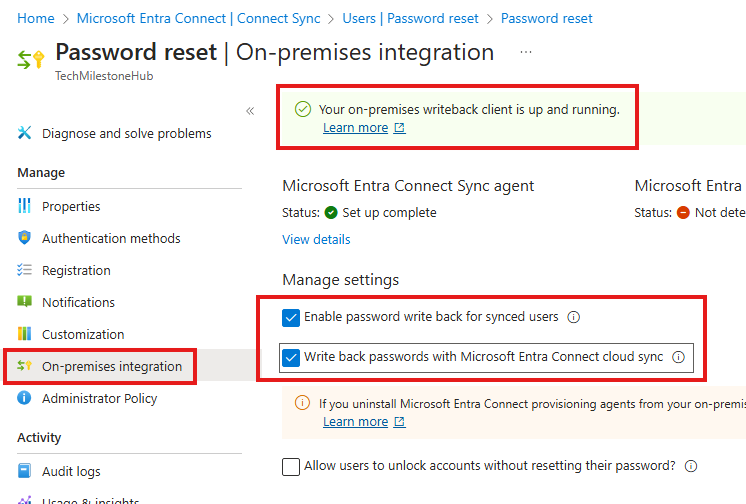Go to Audit logs in Activity section
Viewport: 746px width, 504px height.
pyautogui.click(x=71, y=471)
